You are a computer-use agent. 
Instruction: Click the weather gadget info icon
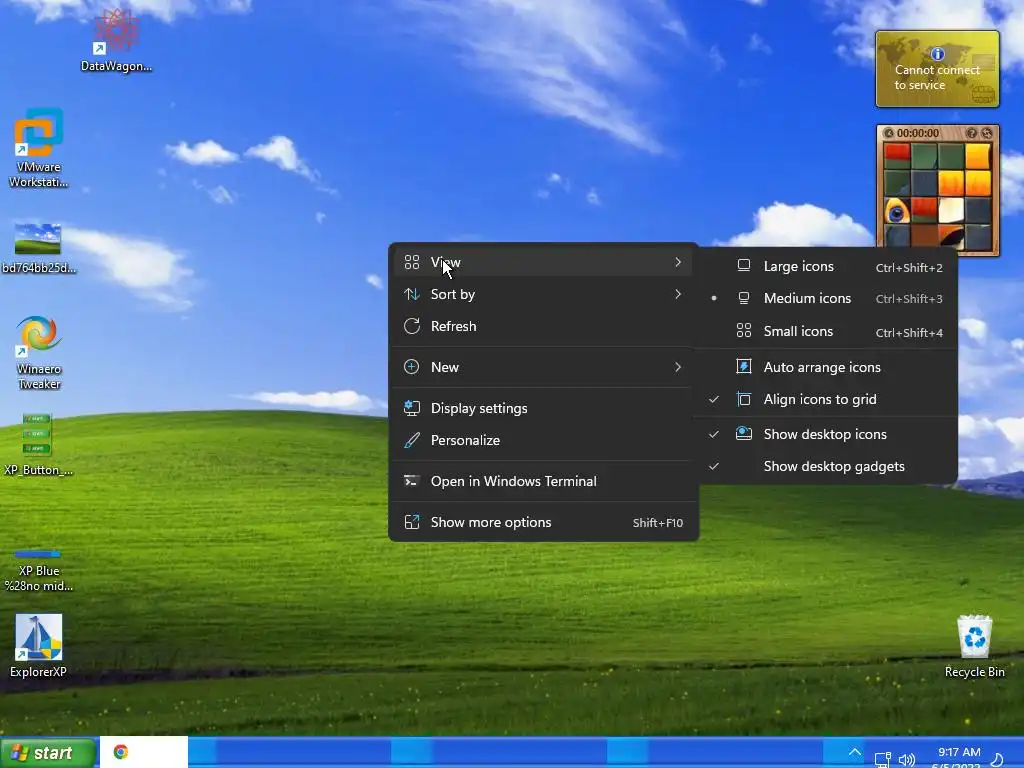point(938,54)
